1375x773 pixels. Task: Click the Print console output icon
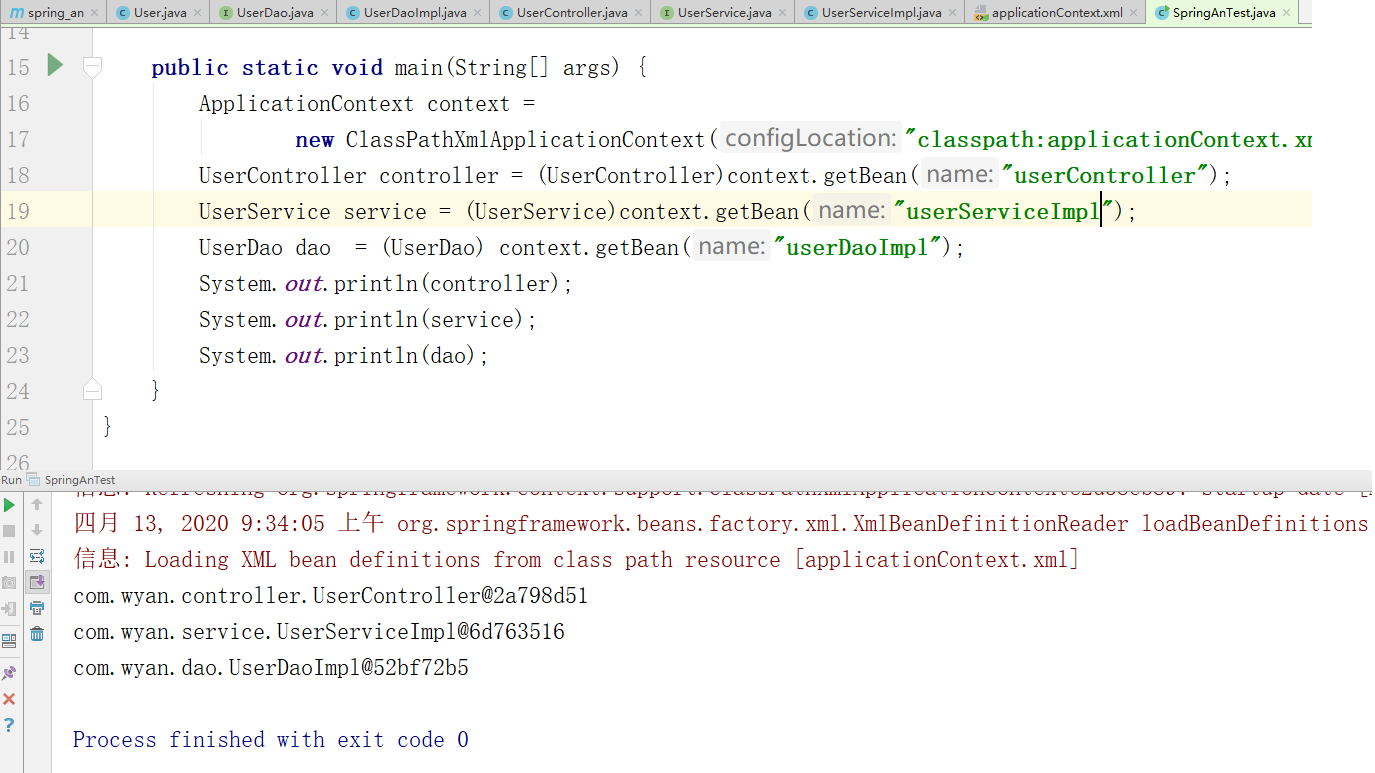pyautogui.click(x=37, y=608)
